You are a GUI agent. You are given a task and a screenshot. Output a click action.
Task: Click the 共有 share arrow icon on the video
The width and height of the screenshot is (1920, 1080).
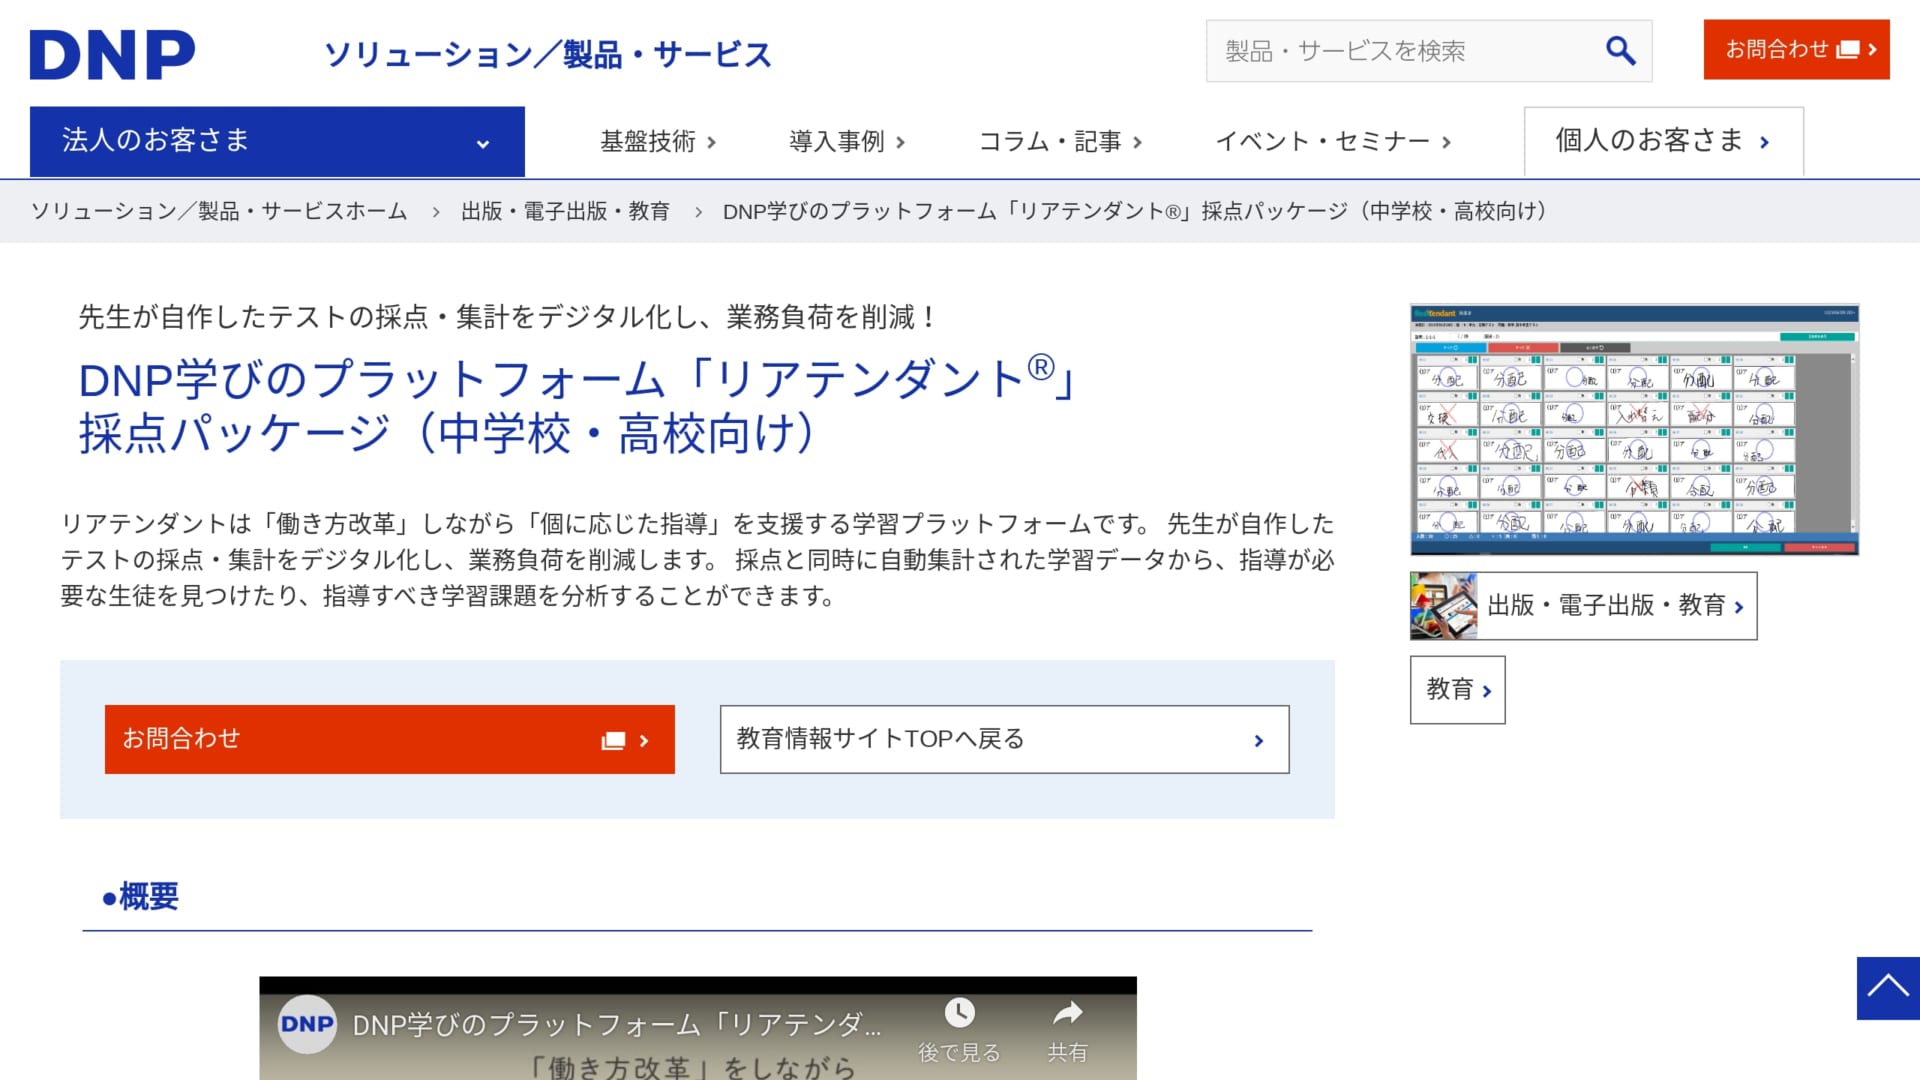[1067, 1013]
